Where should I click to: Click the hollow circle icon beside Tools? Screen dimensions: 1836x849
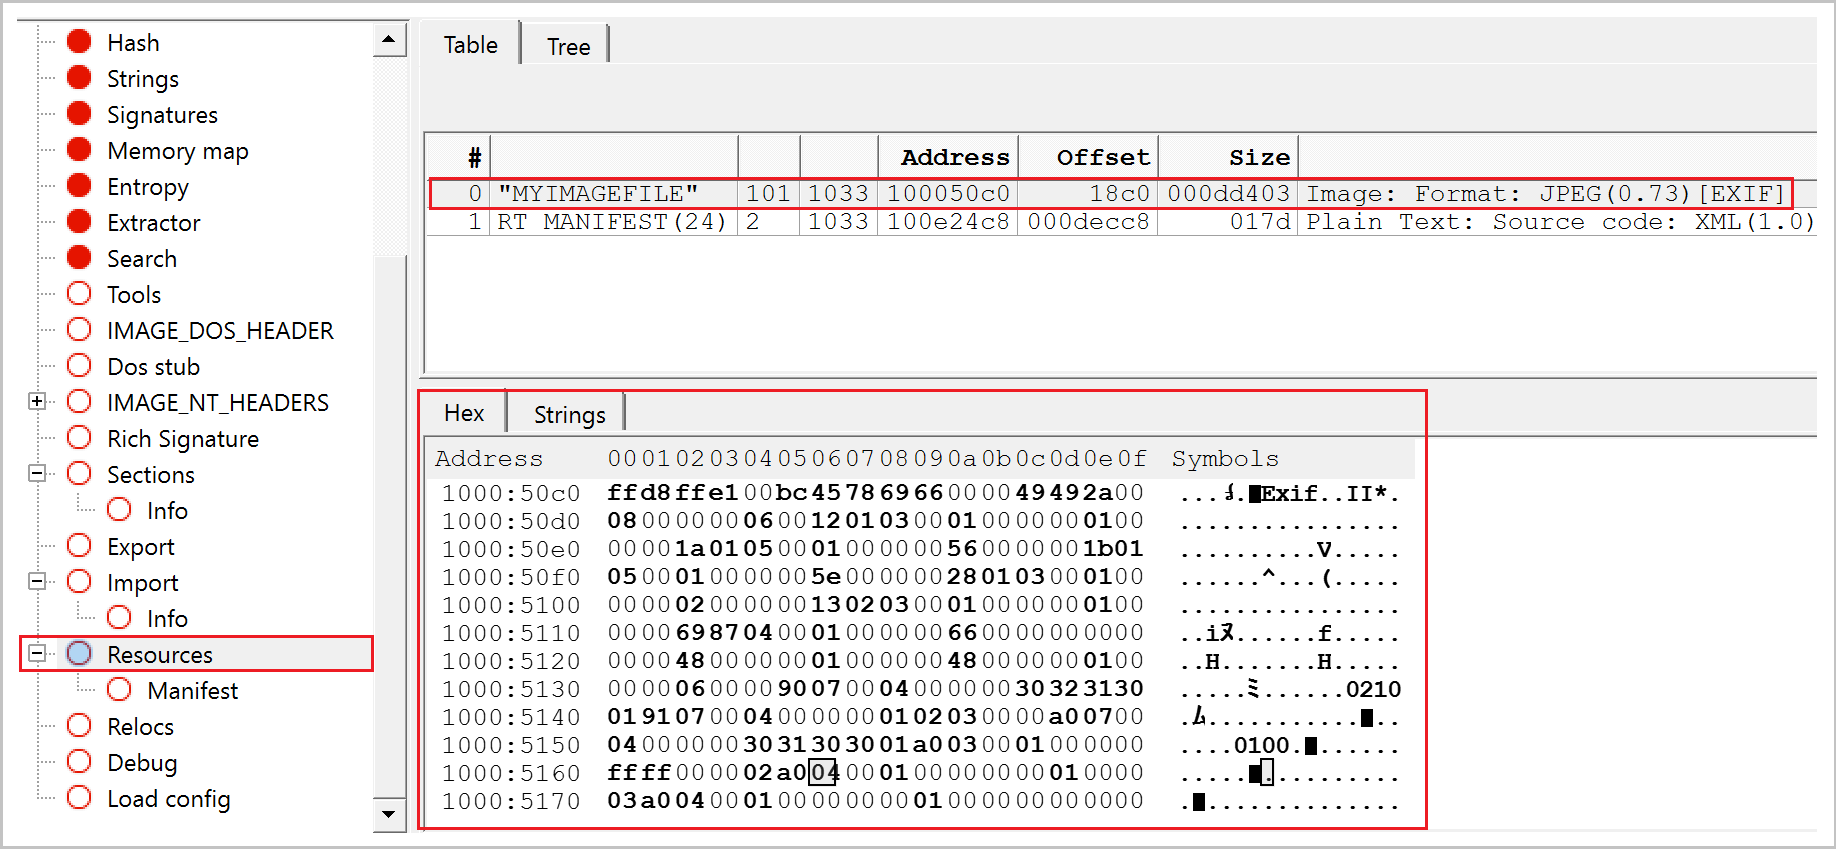coord(79,294)
